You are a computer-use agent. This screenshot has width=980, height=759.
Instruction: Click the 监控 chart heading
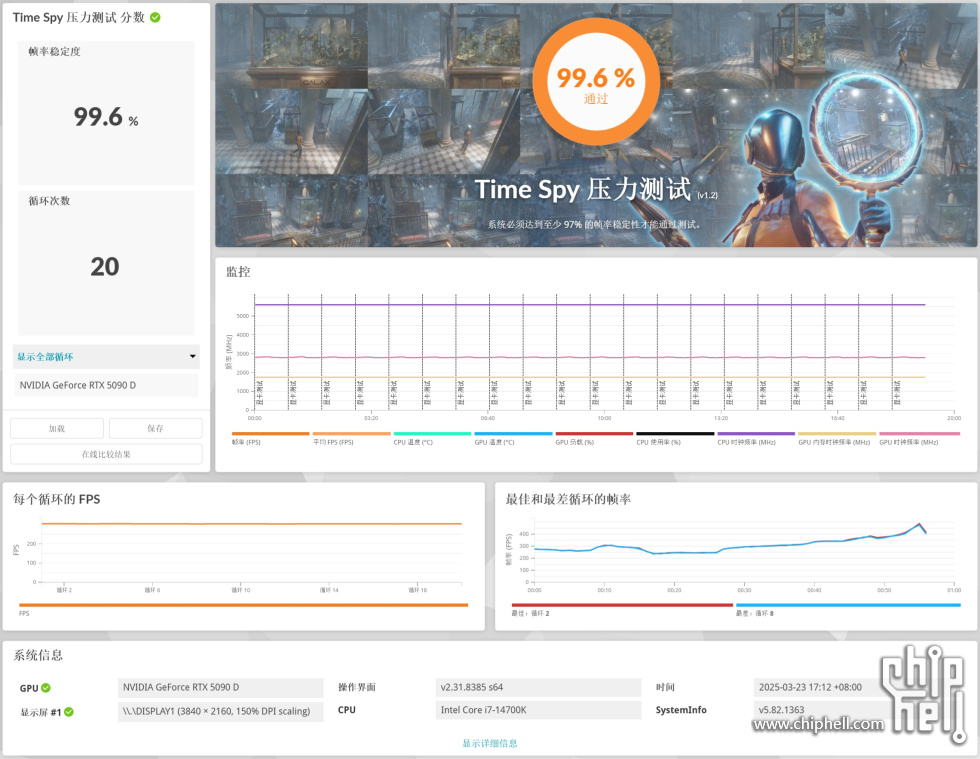pyautogui.click(x=238, y=271)
